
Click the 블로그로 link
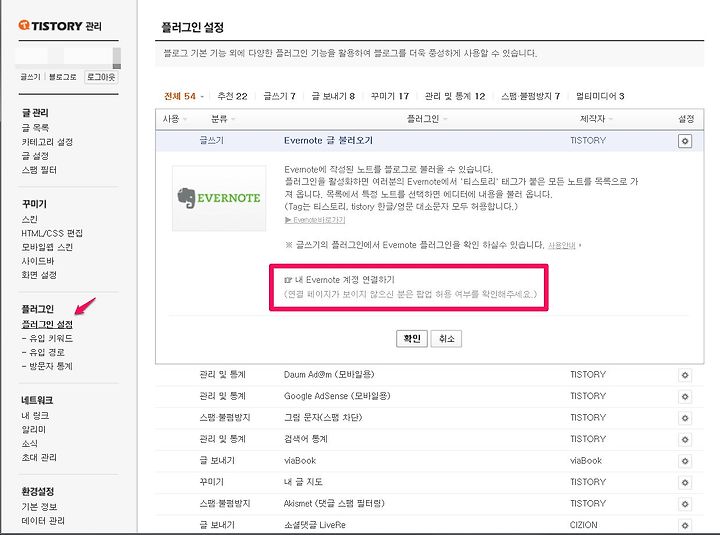[x=63, y=77]
